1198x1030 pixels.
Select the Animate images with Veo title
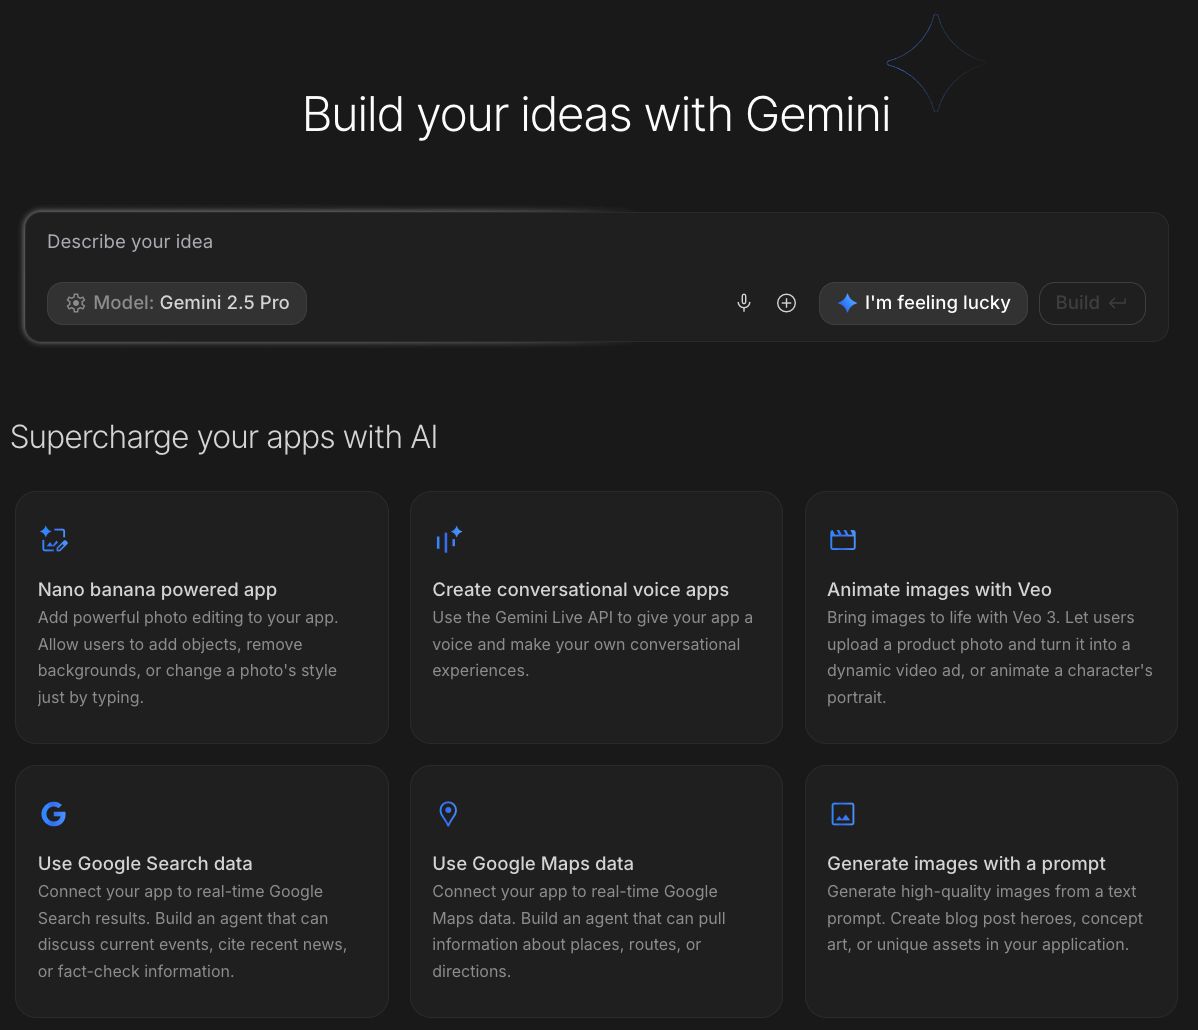pos(939,590)
